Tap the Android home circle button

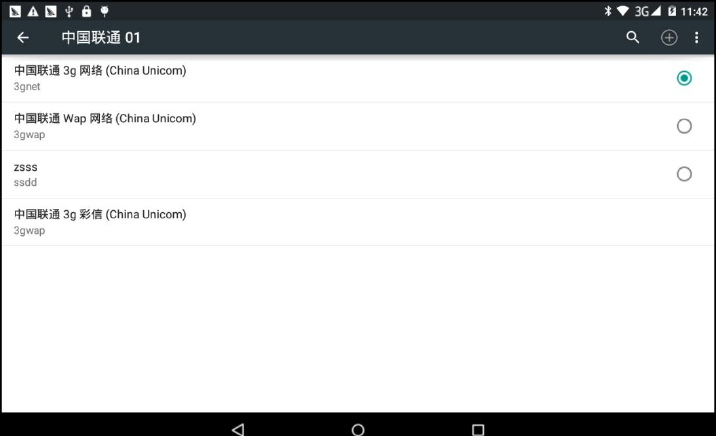(x=358, y=429)
